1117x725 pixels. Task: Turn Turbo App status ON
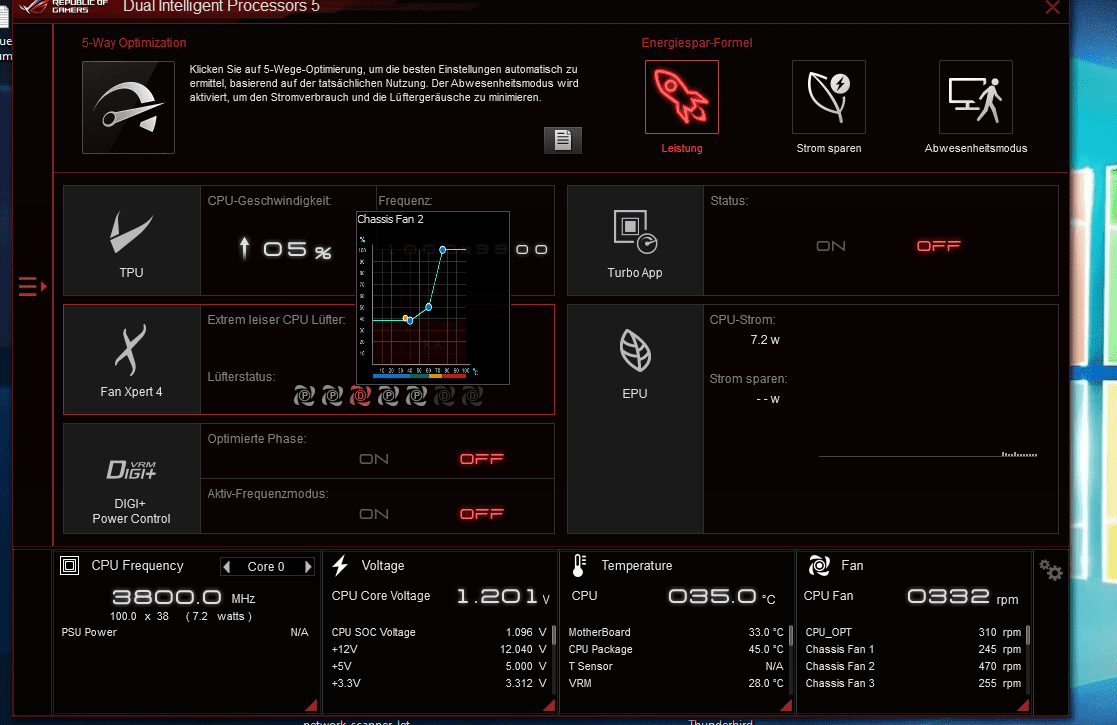click(x=831, y=246)
